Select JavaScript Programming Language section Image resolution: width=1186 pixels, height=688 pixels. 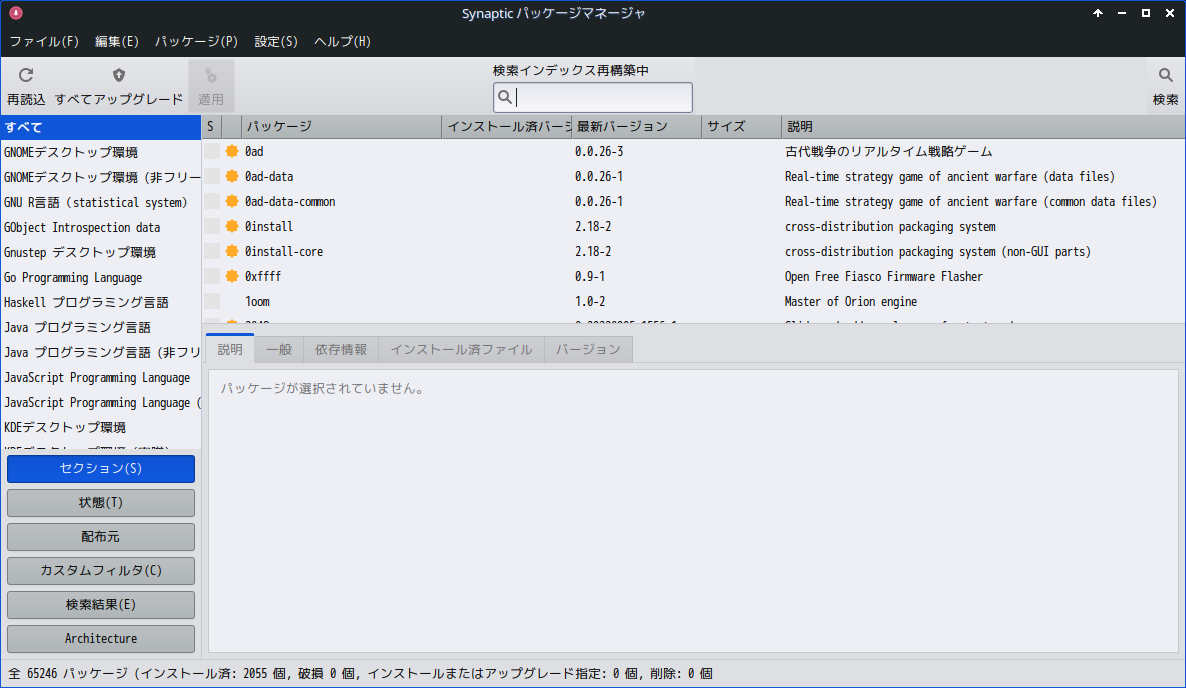(101, 377)
